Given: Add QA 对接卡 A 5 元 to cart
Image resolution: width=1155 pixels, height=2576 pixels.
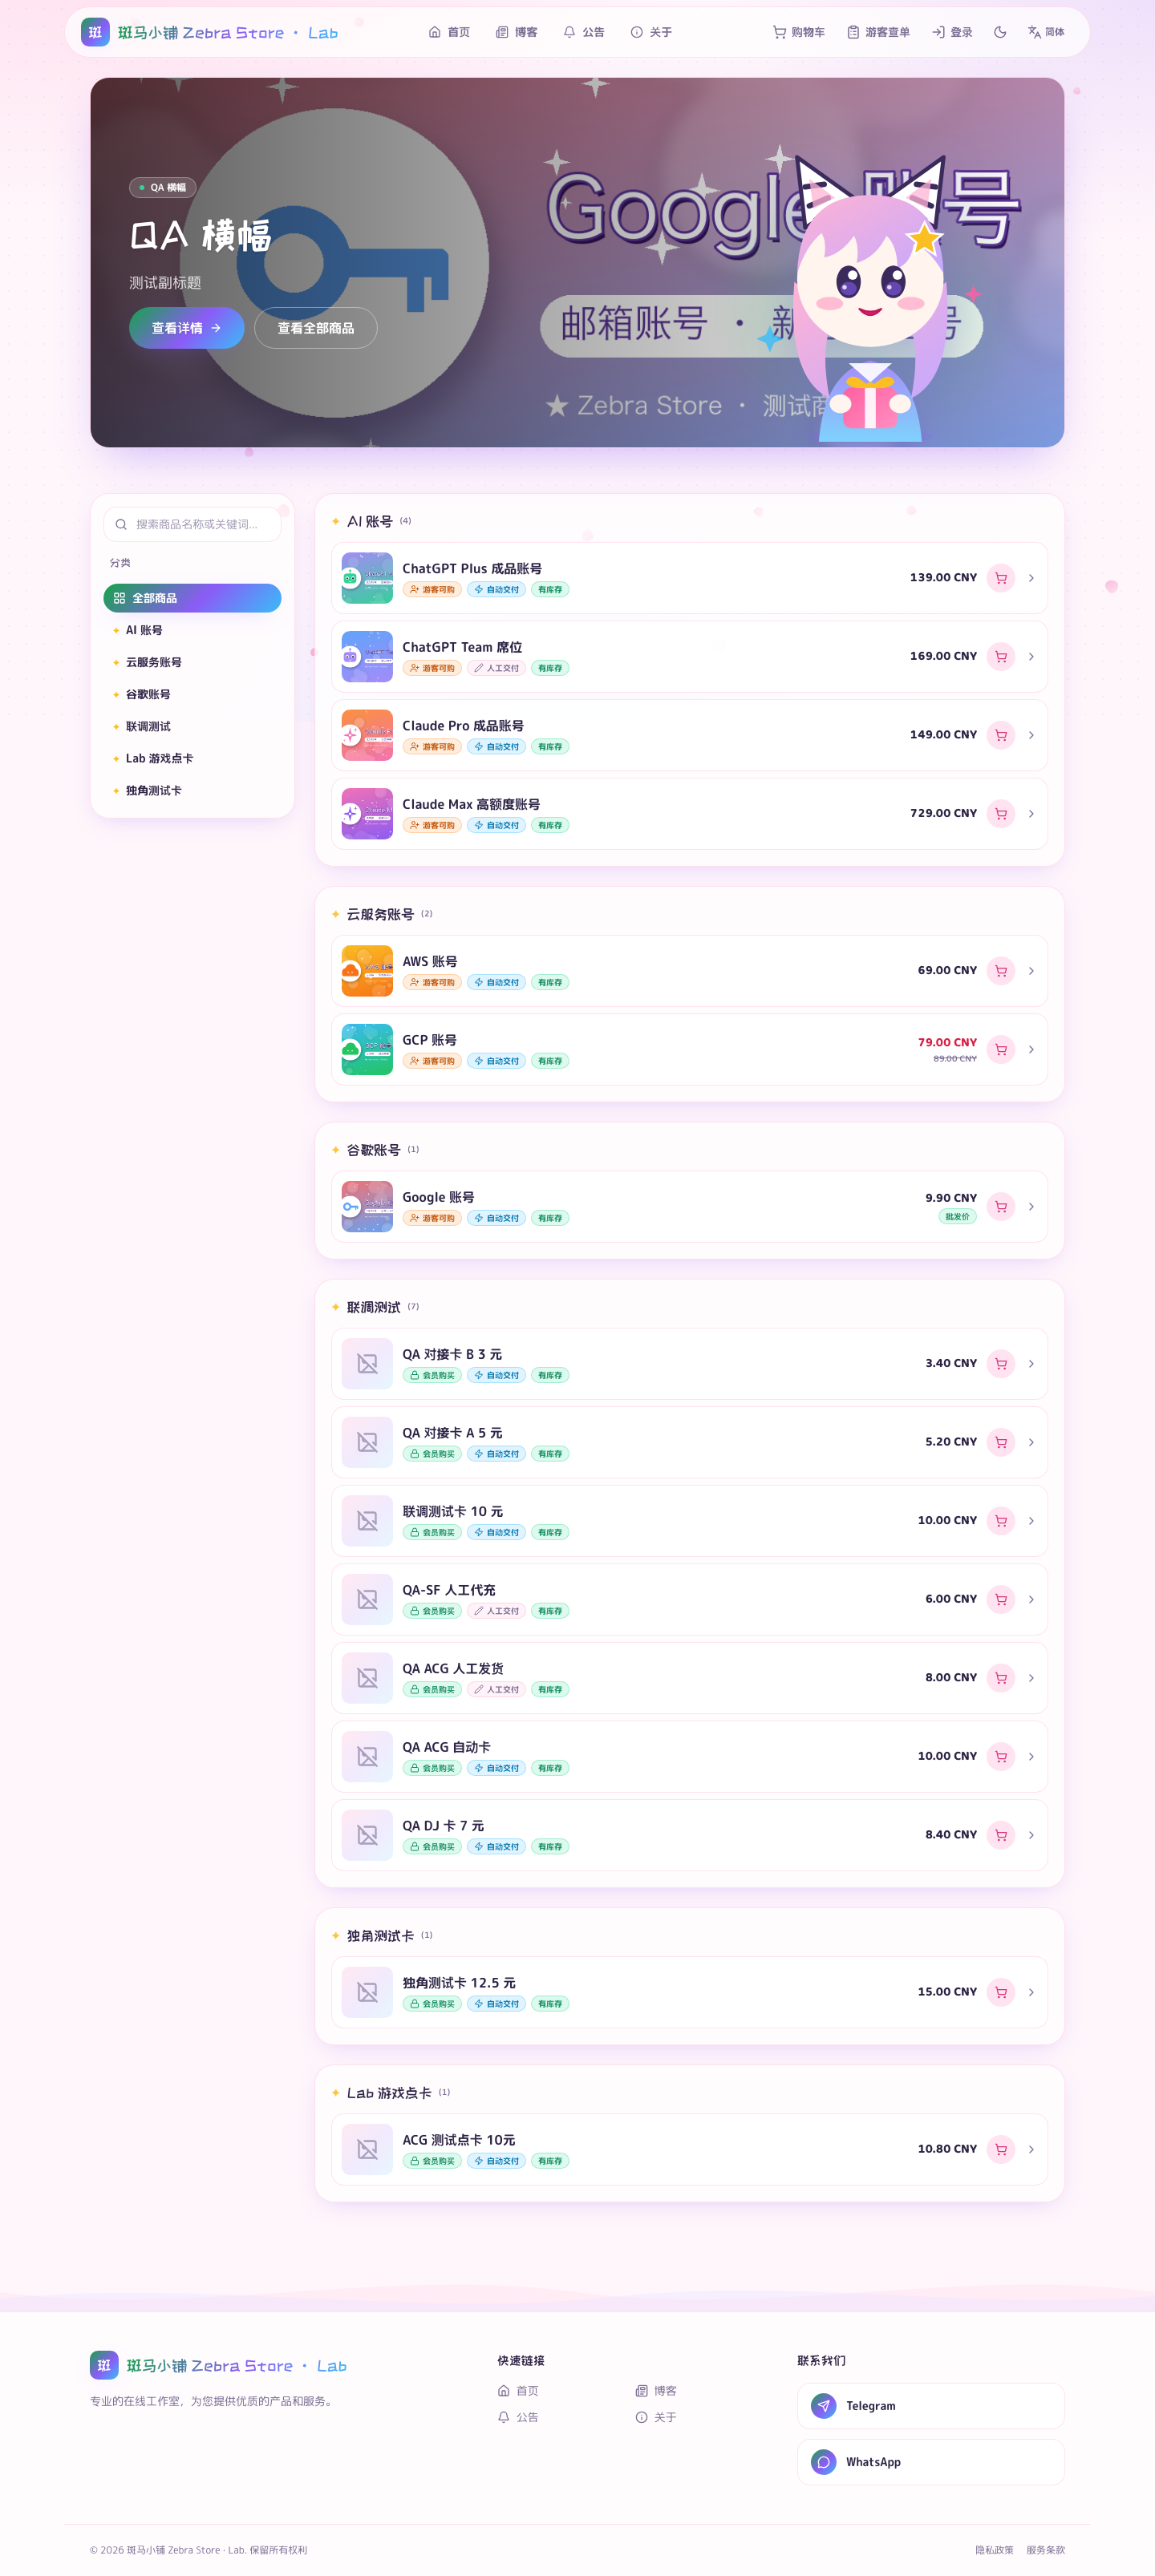Looking at the screenshot, I should [1000, 1442].
